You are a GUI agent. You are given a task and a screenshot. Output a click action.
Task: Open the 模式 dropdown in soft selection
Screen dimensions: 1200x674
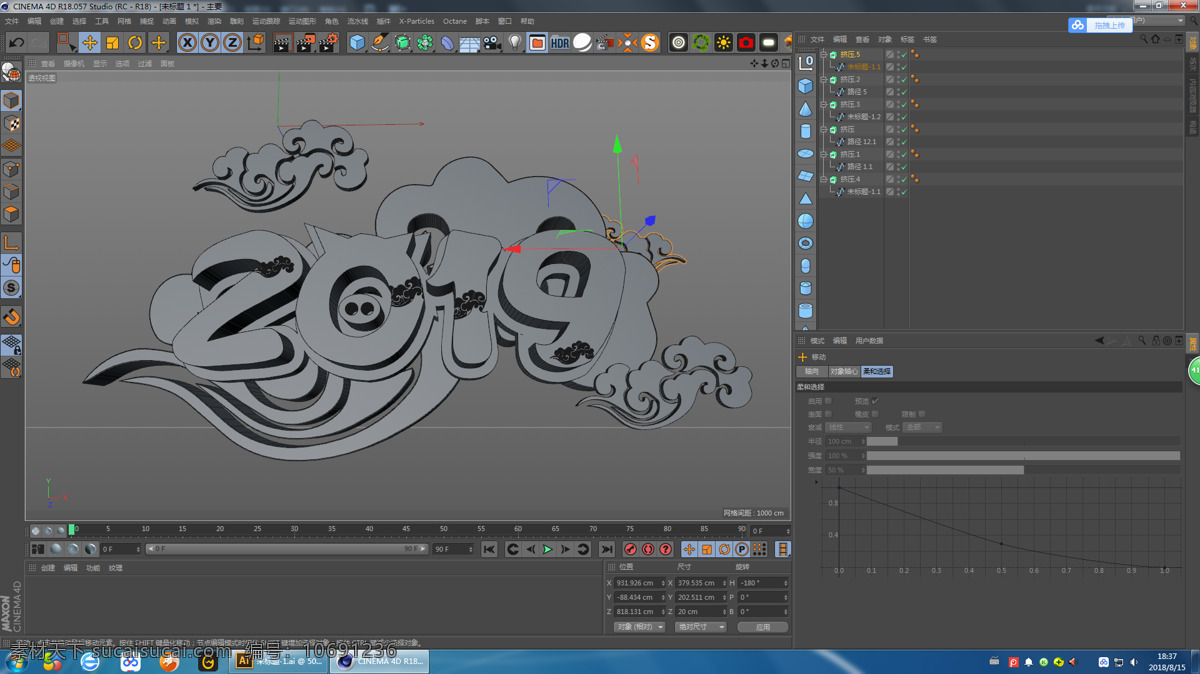(922, 427)
